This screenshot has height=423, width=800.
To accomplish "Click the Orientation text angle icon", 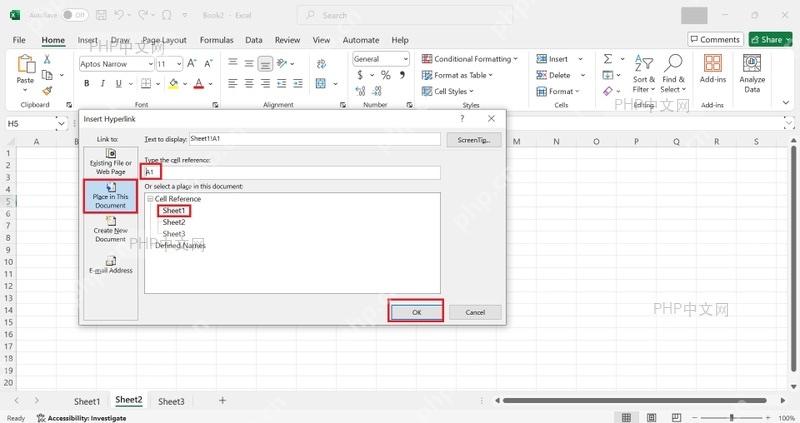I will pyautogui.click(x=282, y=63).
